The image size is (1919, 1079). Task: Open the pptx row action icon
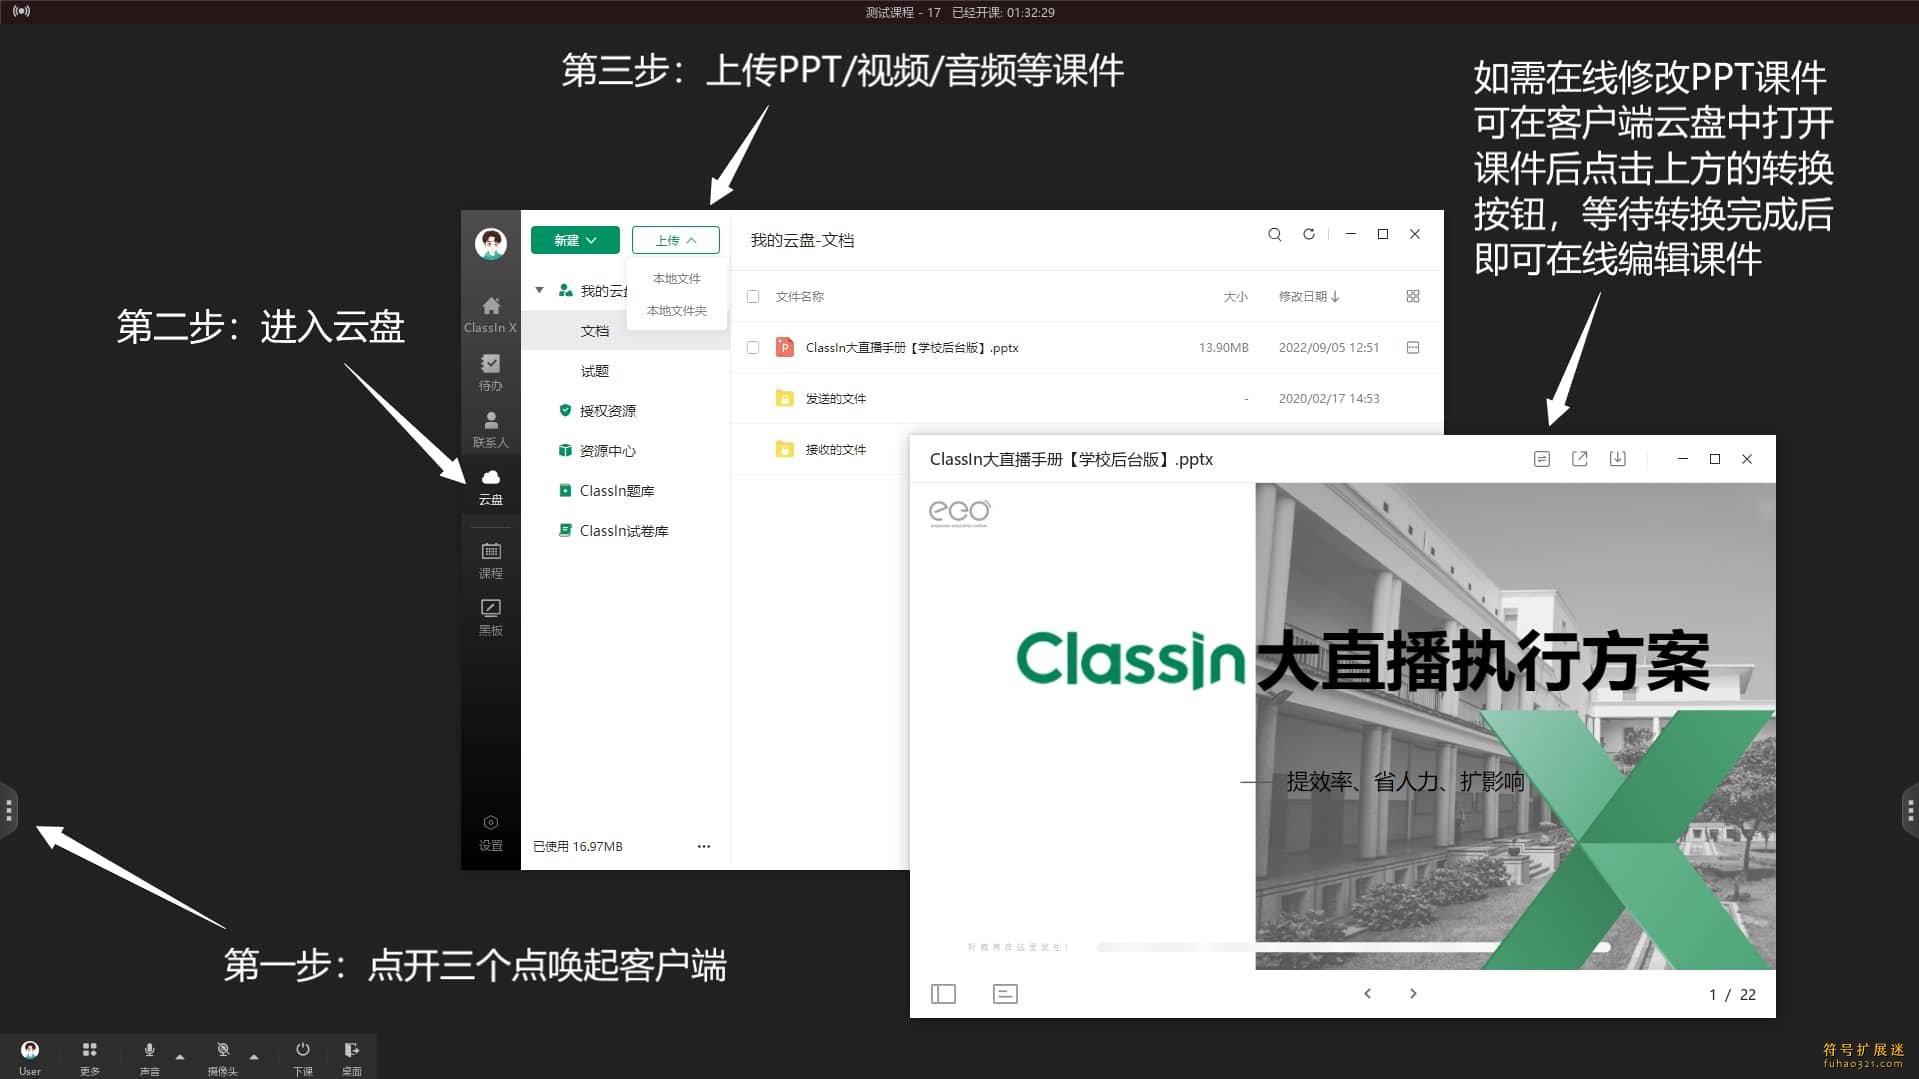pyautogui.click(x=1413, y=347)
